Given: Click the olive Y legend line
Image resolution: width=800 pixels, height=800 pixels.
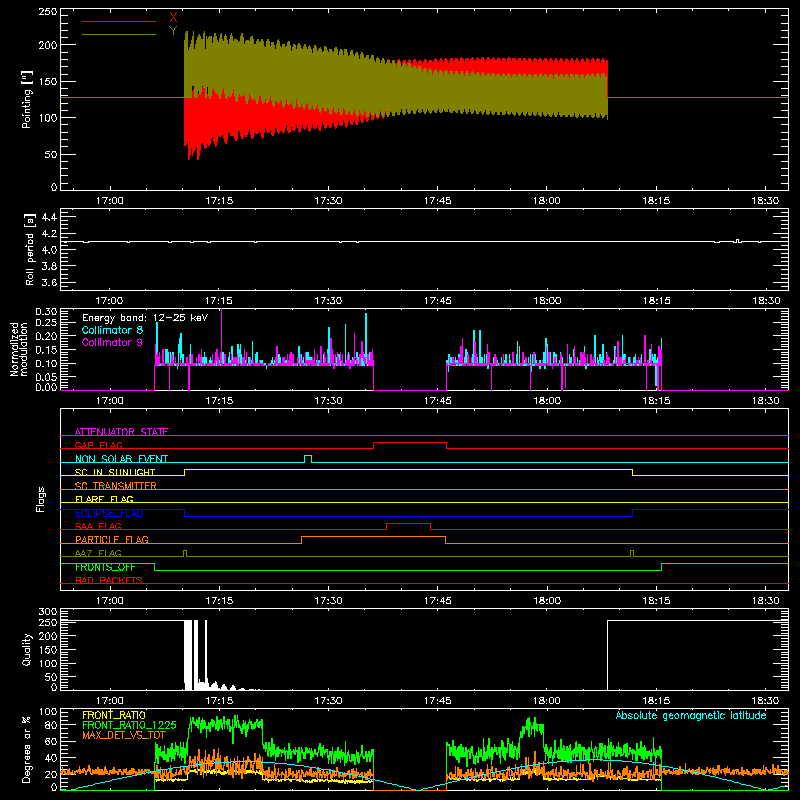Looking at the screenshot, I should 119,34.
